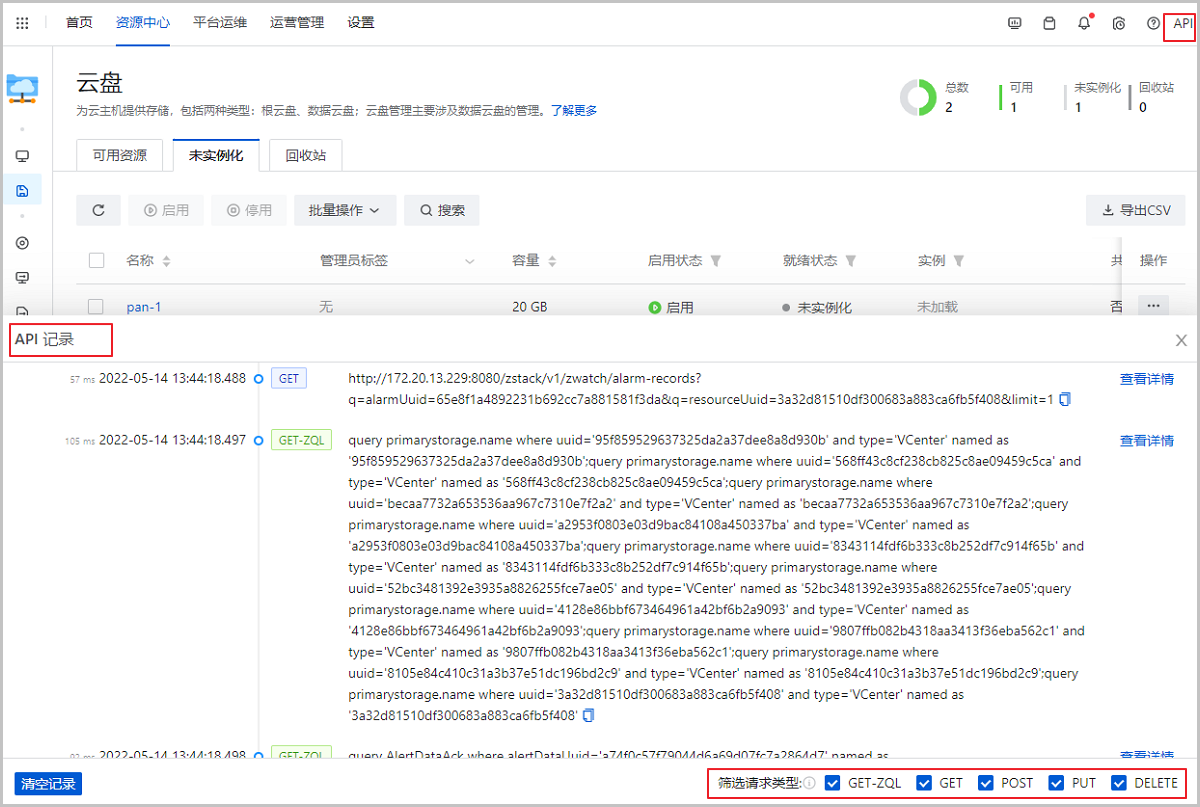Click 清空记录 to clear API records

(x=47, y=784)
